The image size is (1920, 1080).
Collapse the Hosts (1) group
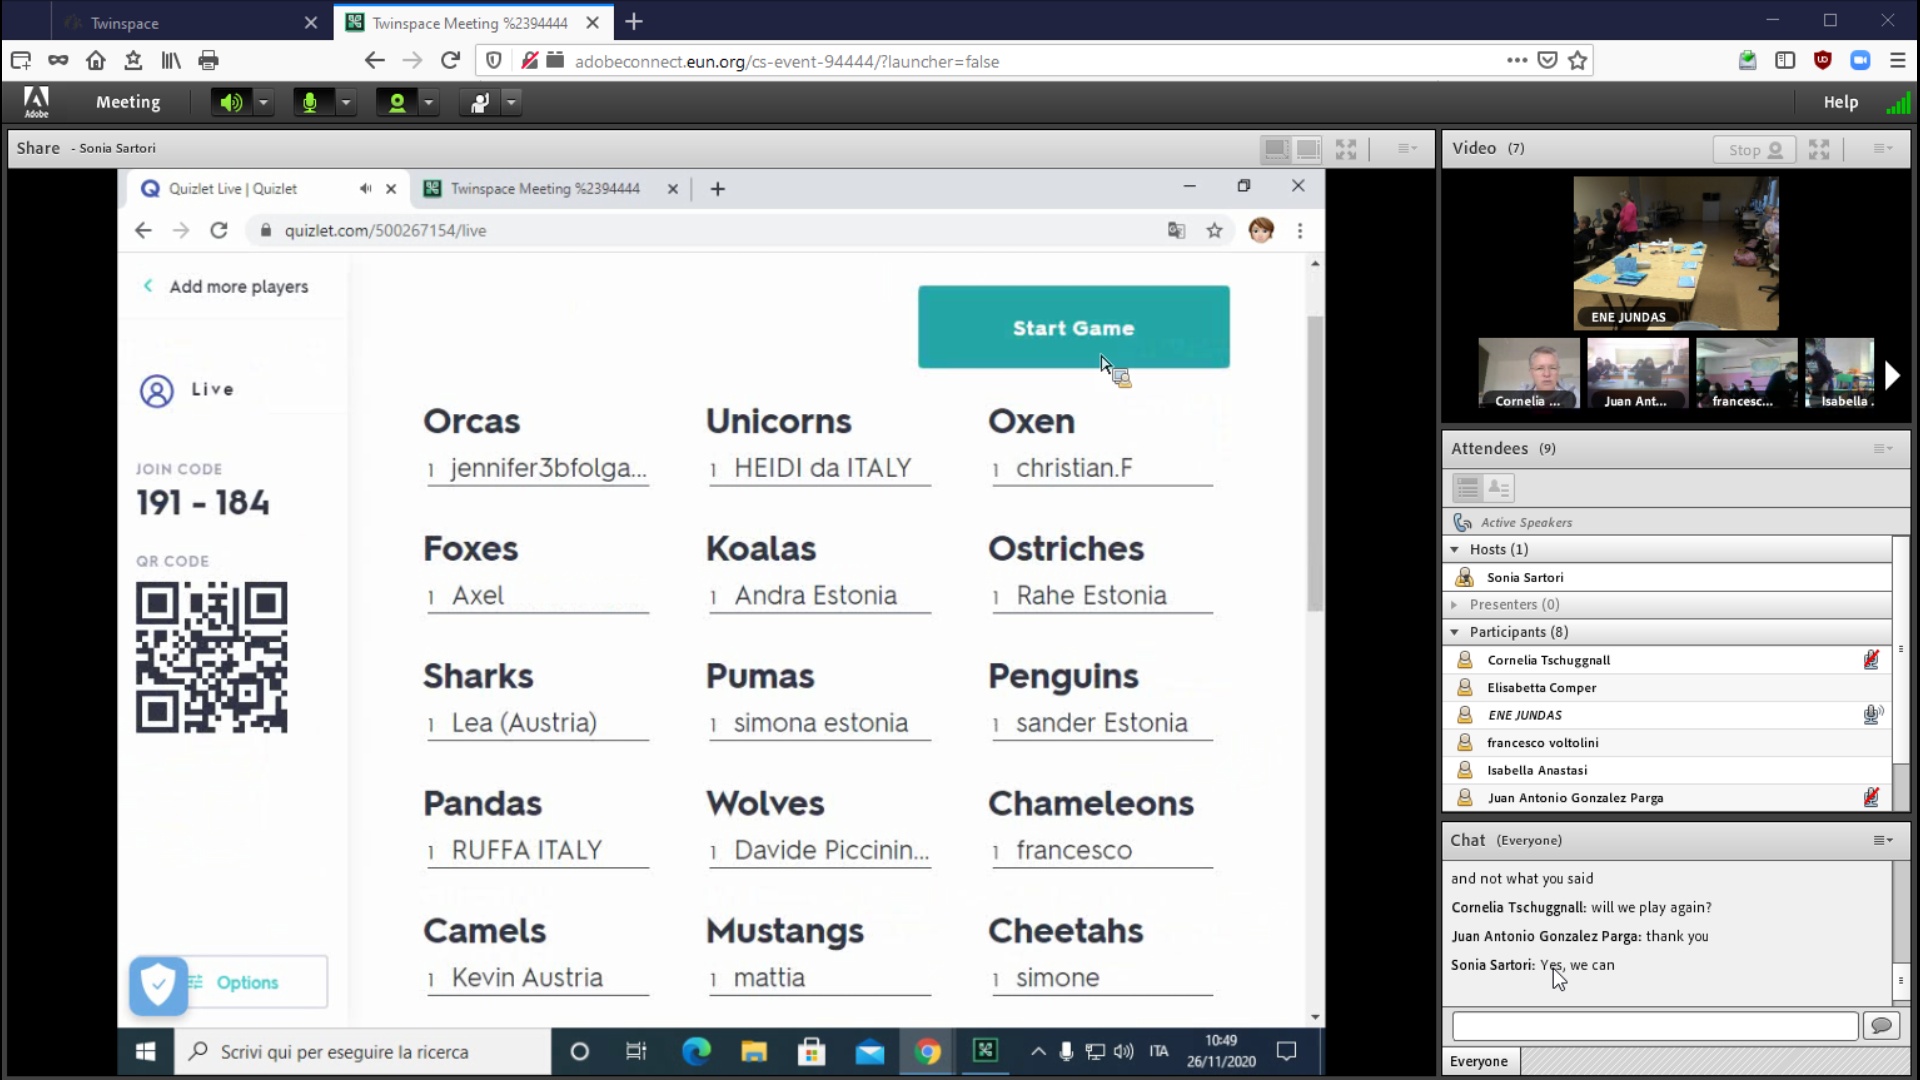coord(1455,549)
